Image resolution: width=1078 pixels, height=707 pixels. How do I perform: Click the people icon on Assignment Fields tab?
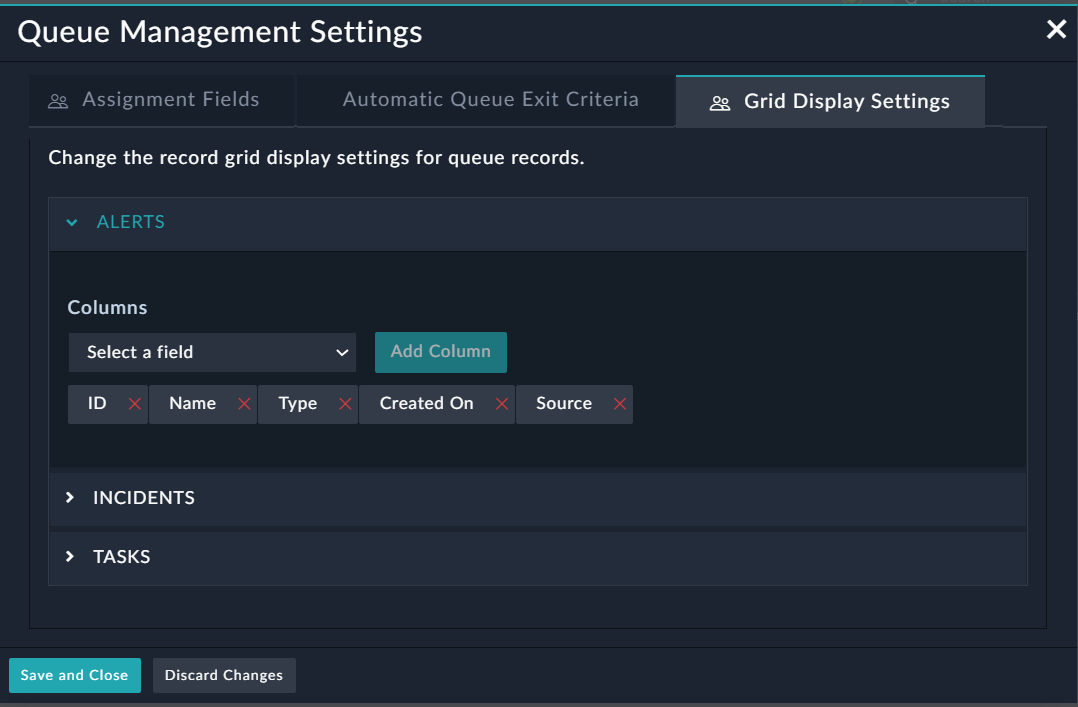click(58, 100)
